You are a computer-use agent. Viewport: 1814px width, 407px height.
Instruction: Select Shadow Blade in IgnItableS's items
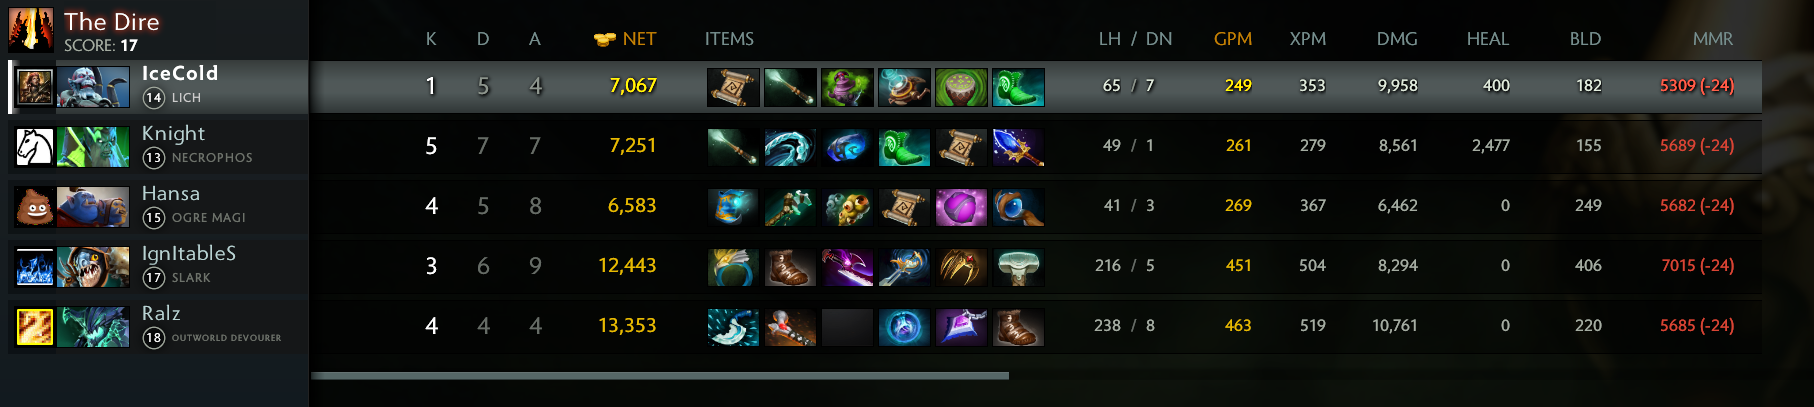[x=847, y=267]
